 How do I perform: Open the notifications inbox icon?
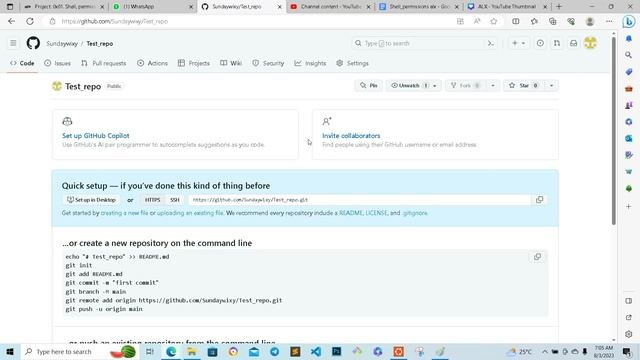click(x=573, y=43)
